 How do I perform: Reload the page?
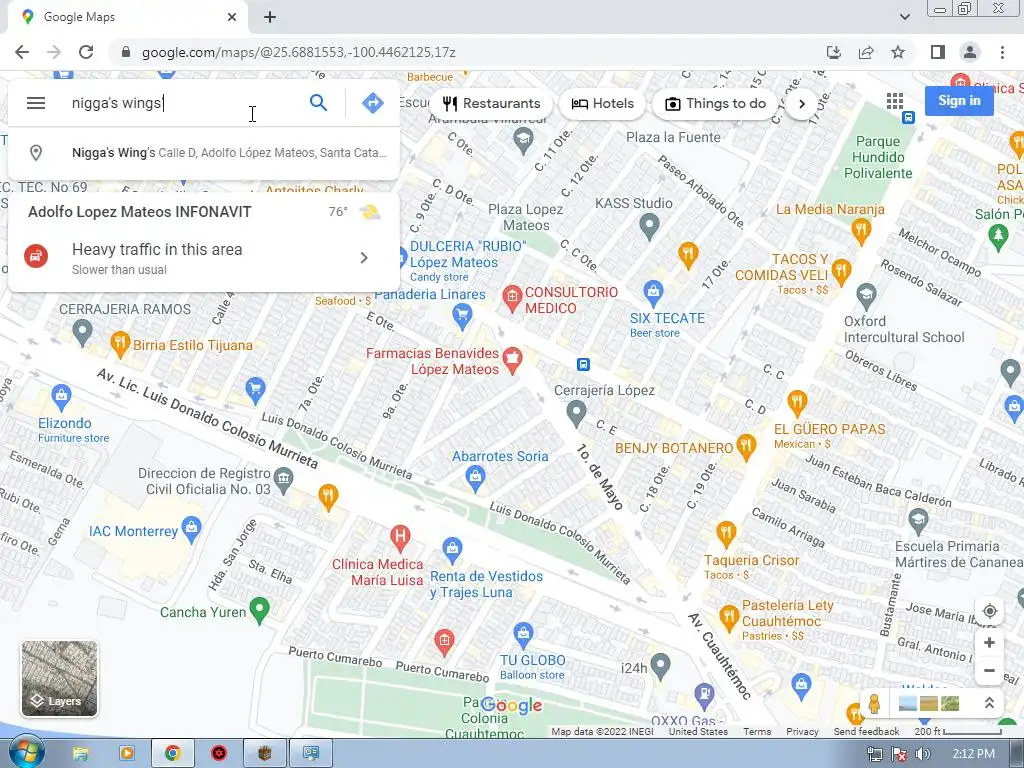tap(86, 52)
